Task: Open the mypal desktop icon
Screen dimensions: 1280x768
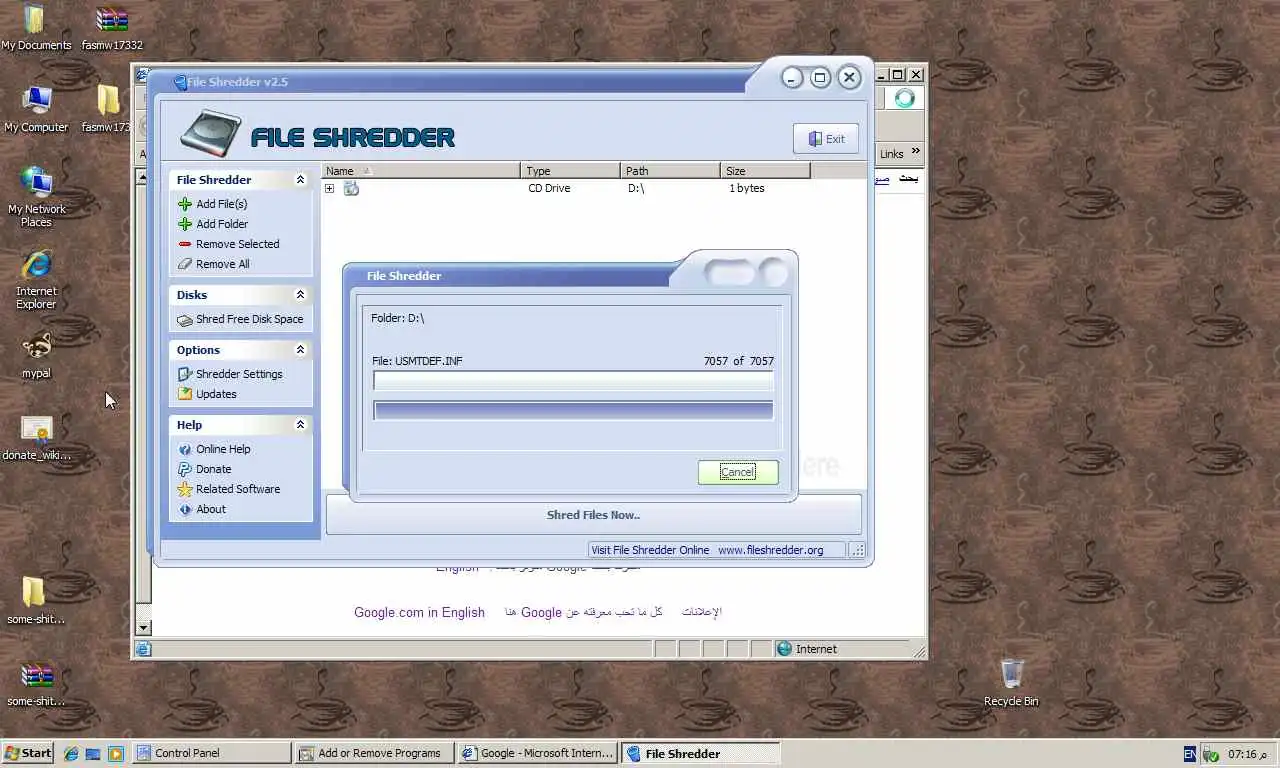Action: [x=36, y=355]
